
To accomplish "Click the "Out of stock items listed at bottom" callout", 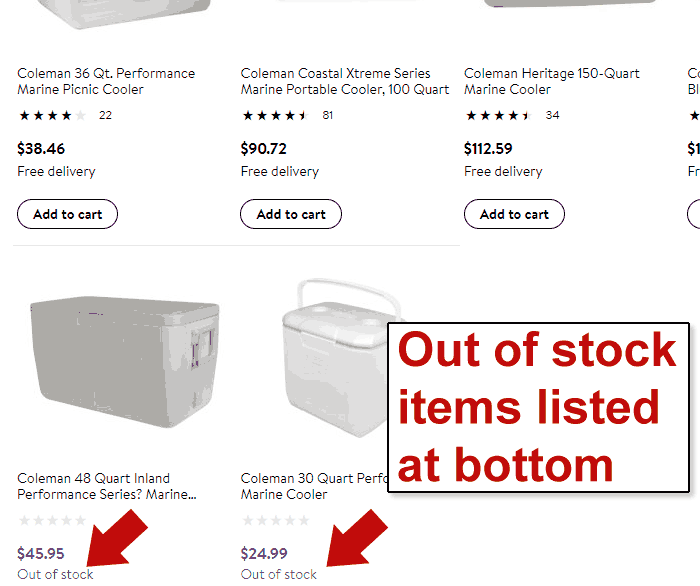I will click(x=538, y=407).
